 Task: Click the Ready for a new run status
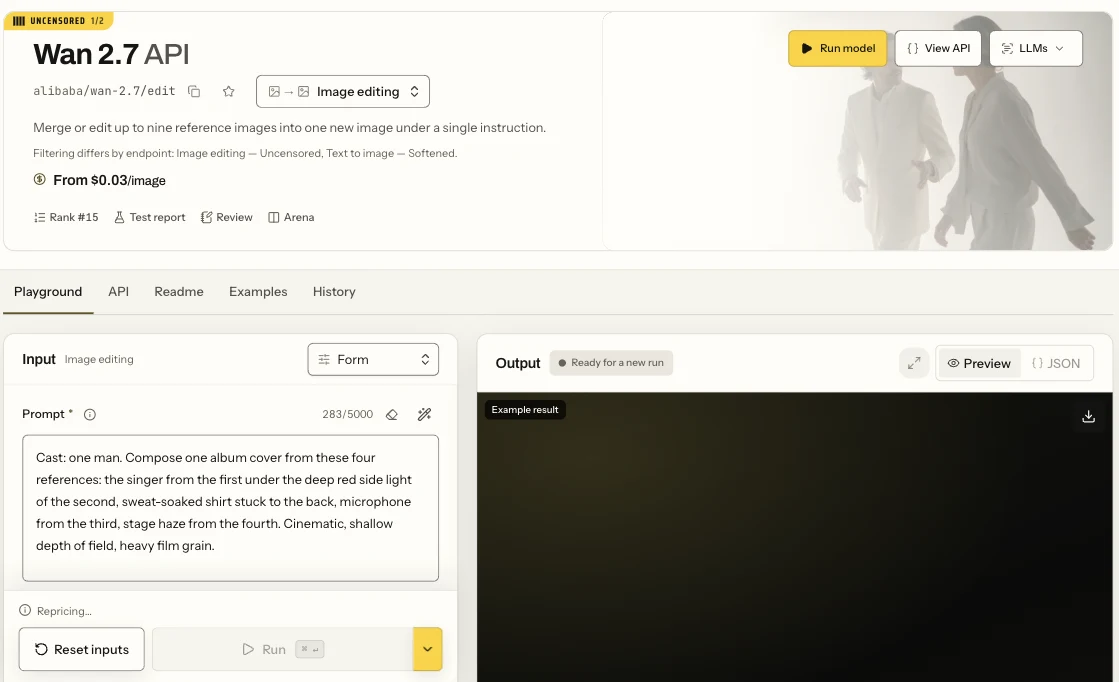(611, 362)
